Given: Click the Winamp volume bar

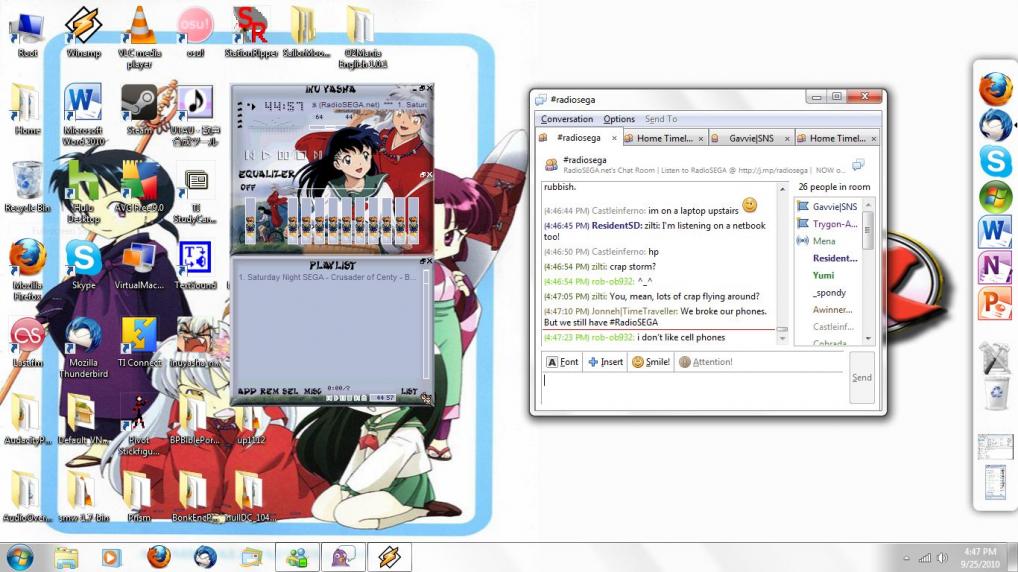Looking at the screenshot, I should point(334,127).
